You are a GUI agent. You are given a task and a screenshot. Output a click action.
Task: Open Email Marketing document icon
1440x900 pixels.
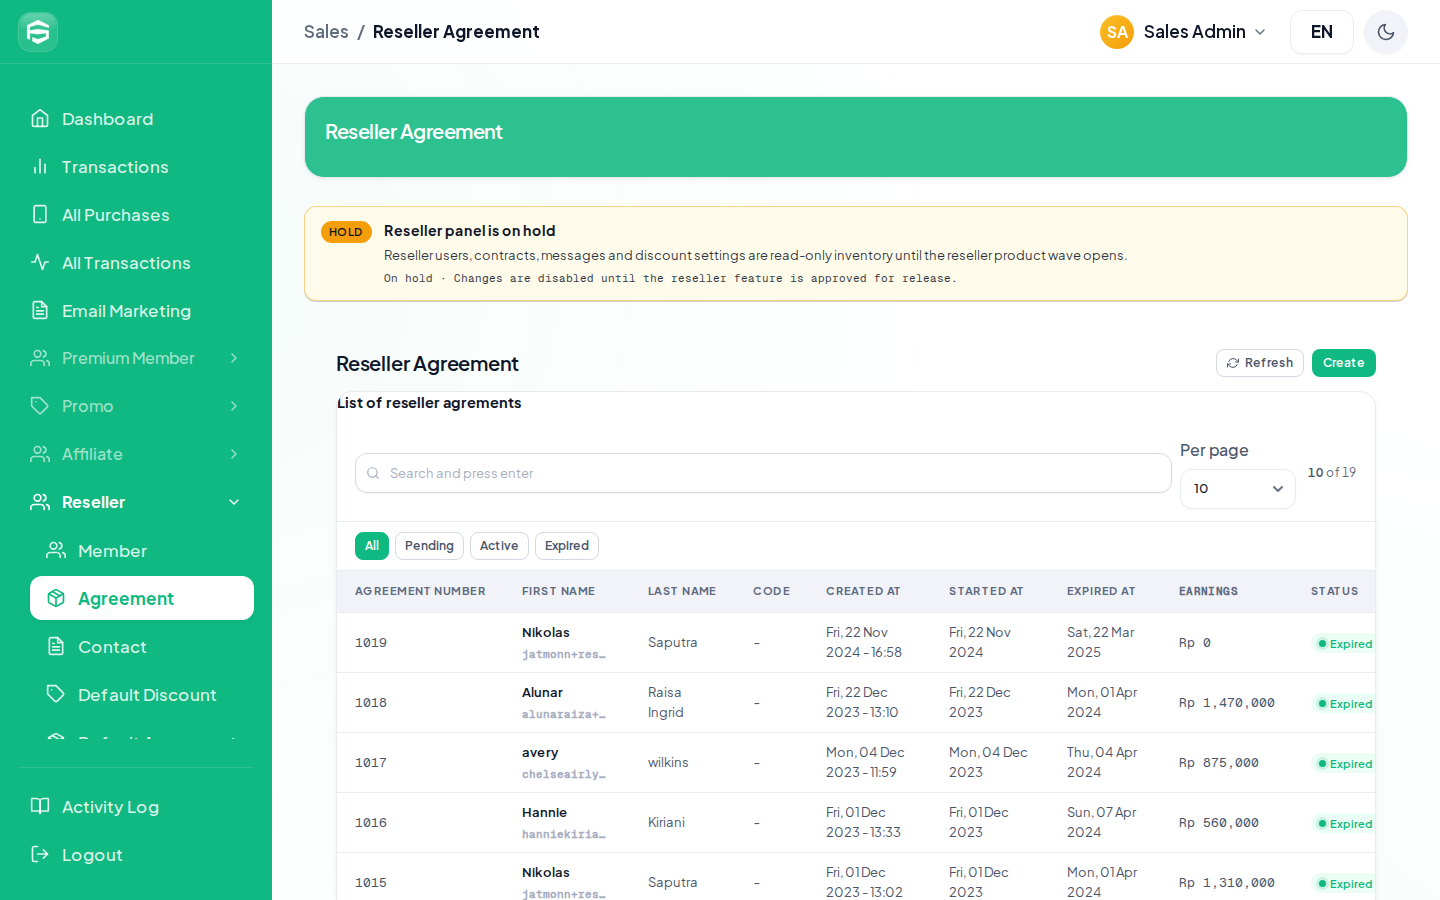click(40, 310)
